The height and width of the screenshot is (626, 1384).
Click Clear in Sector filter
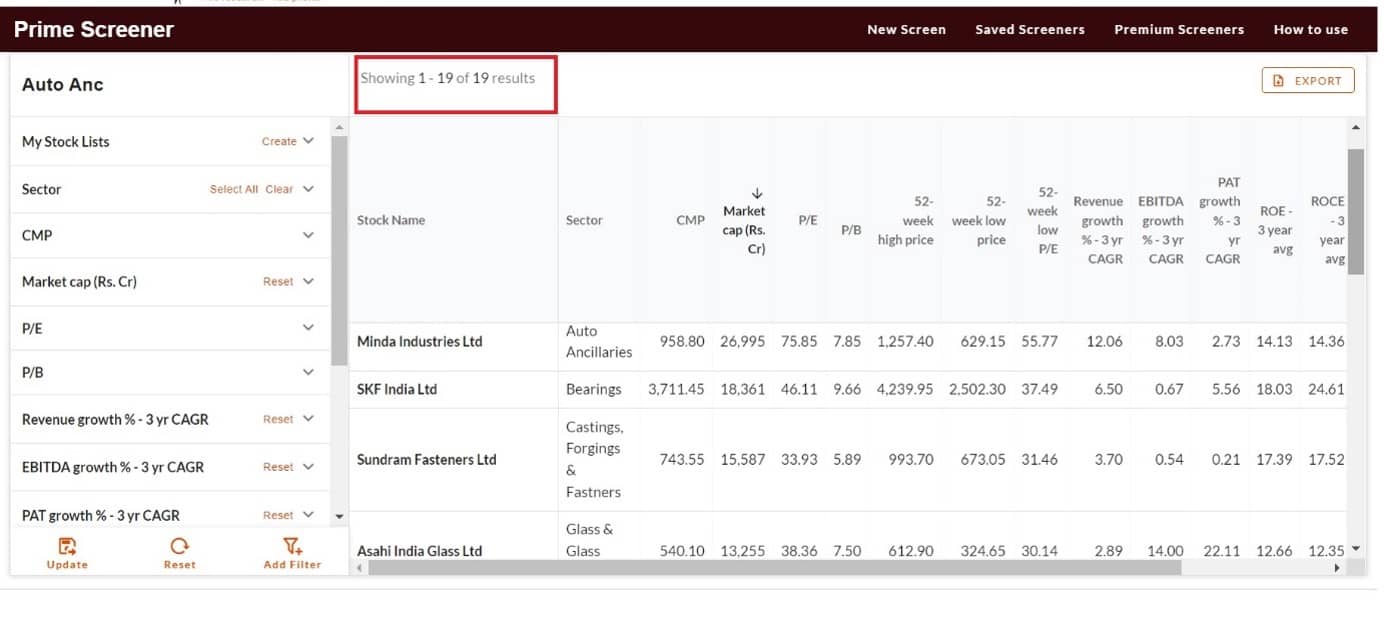279,189
